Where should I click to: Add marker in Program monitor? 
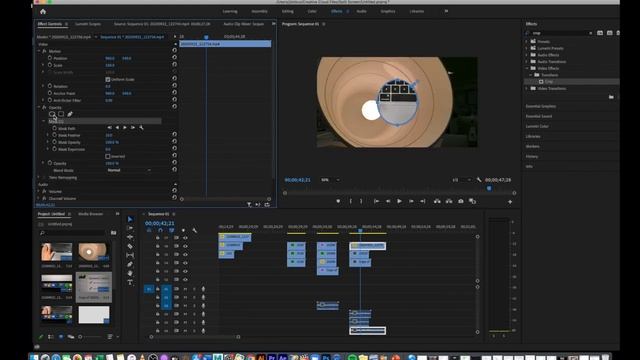pos(338,201)
